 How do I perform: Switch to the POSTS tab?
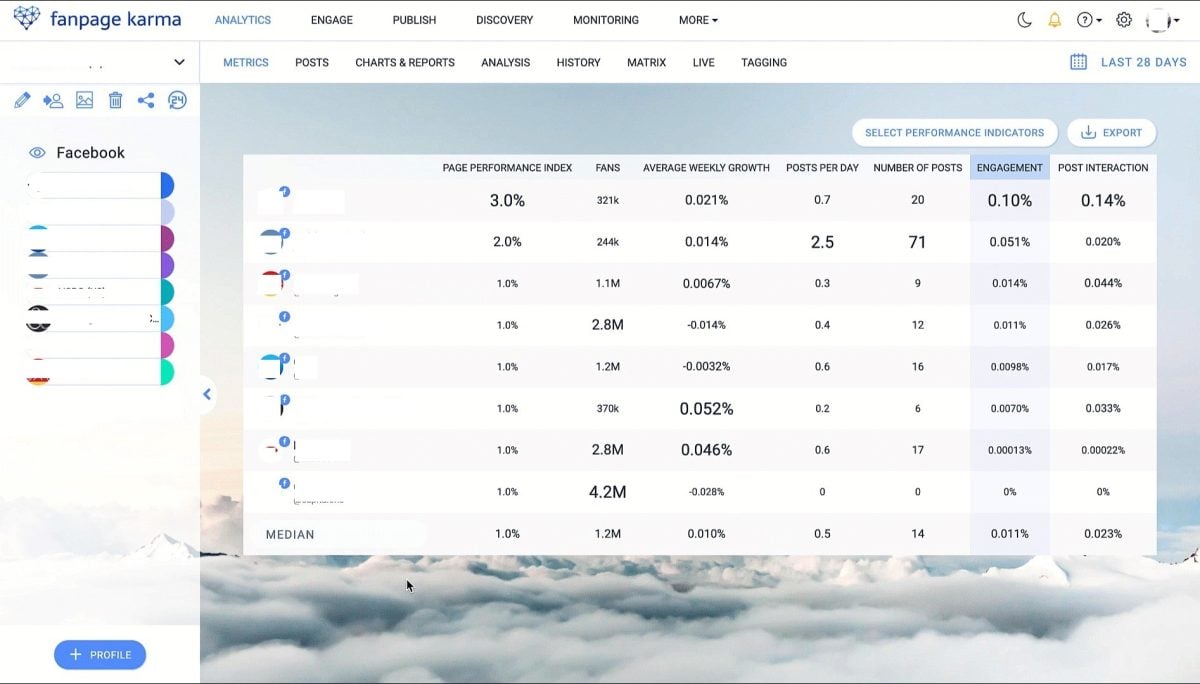point(312,62)
